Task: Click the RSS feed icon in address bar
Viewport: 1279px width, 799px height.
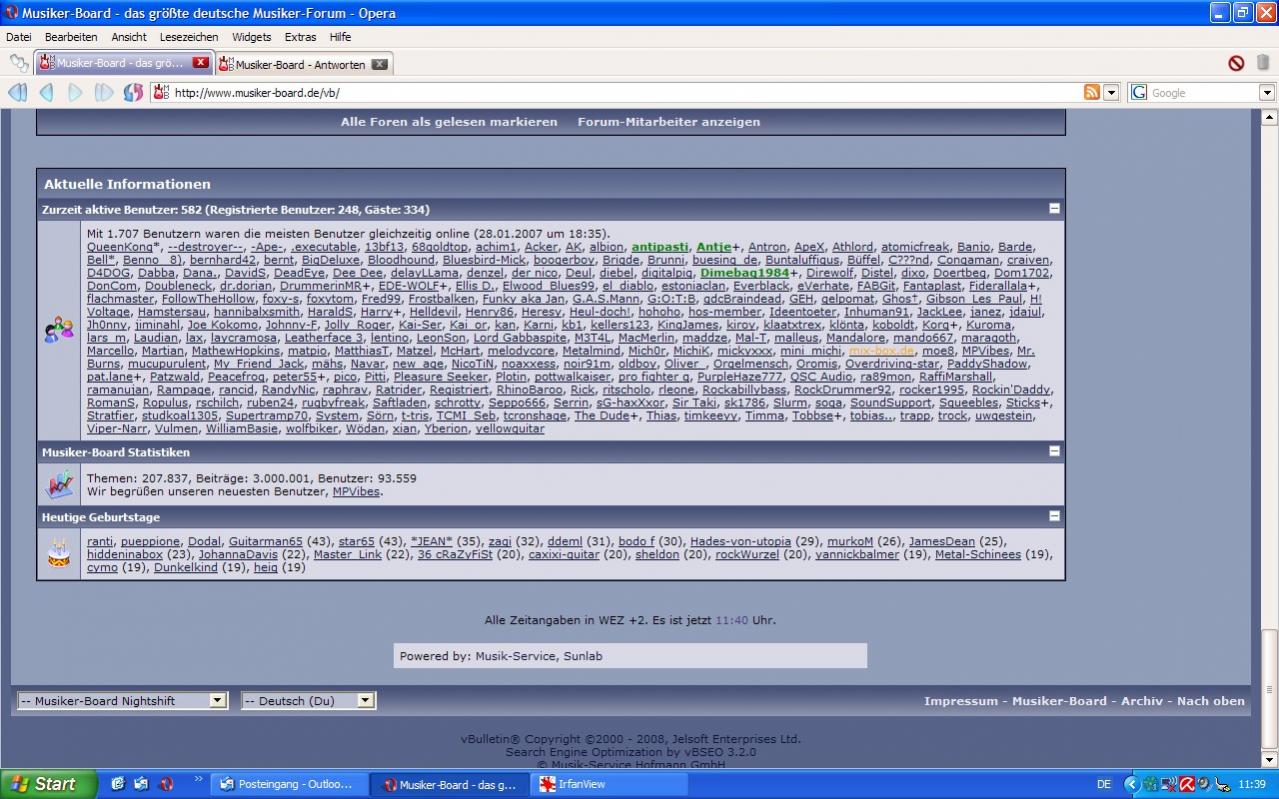Action: click(1092, 93)
